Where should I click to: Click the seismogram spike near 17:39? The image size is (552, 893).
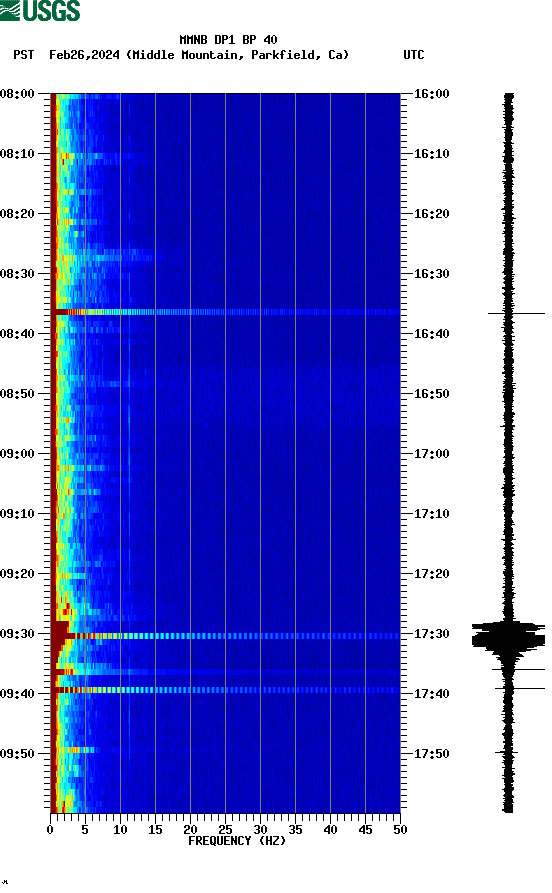pos(520,689)
